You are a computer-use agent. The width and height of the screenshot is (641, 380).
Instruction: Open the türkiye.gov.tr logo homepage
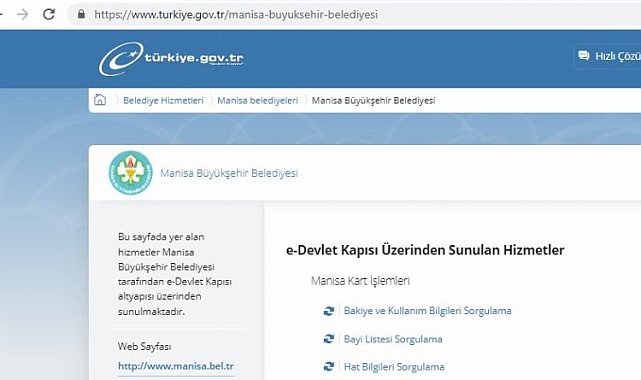pyautogui.click(x=171, y=59)
